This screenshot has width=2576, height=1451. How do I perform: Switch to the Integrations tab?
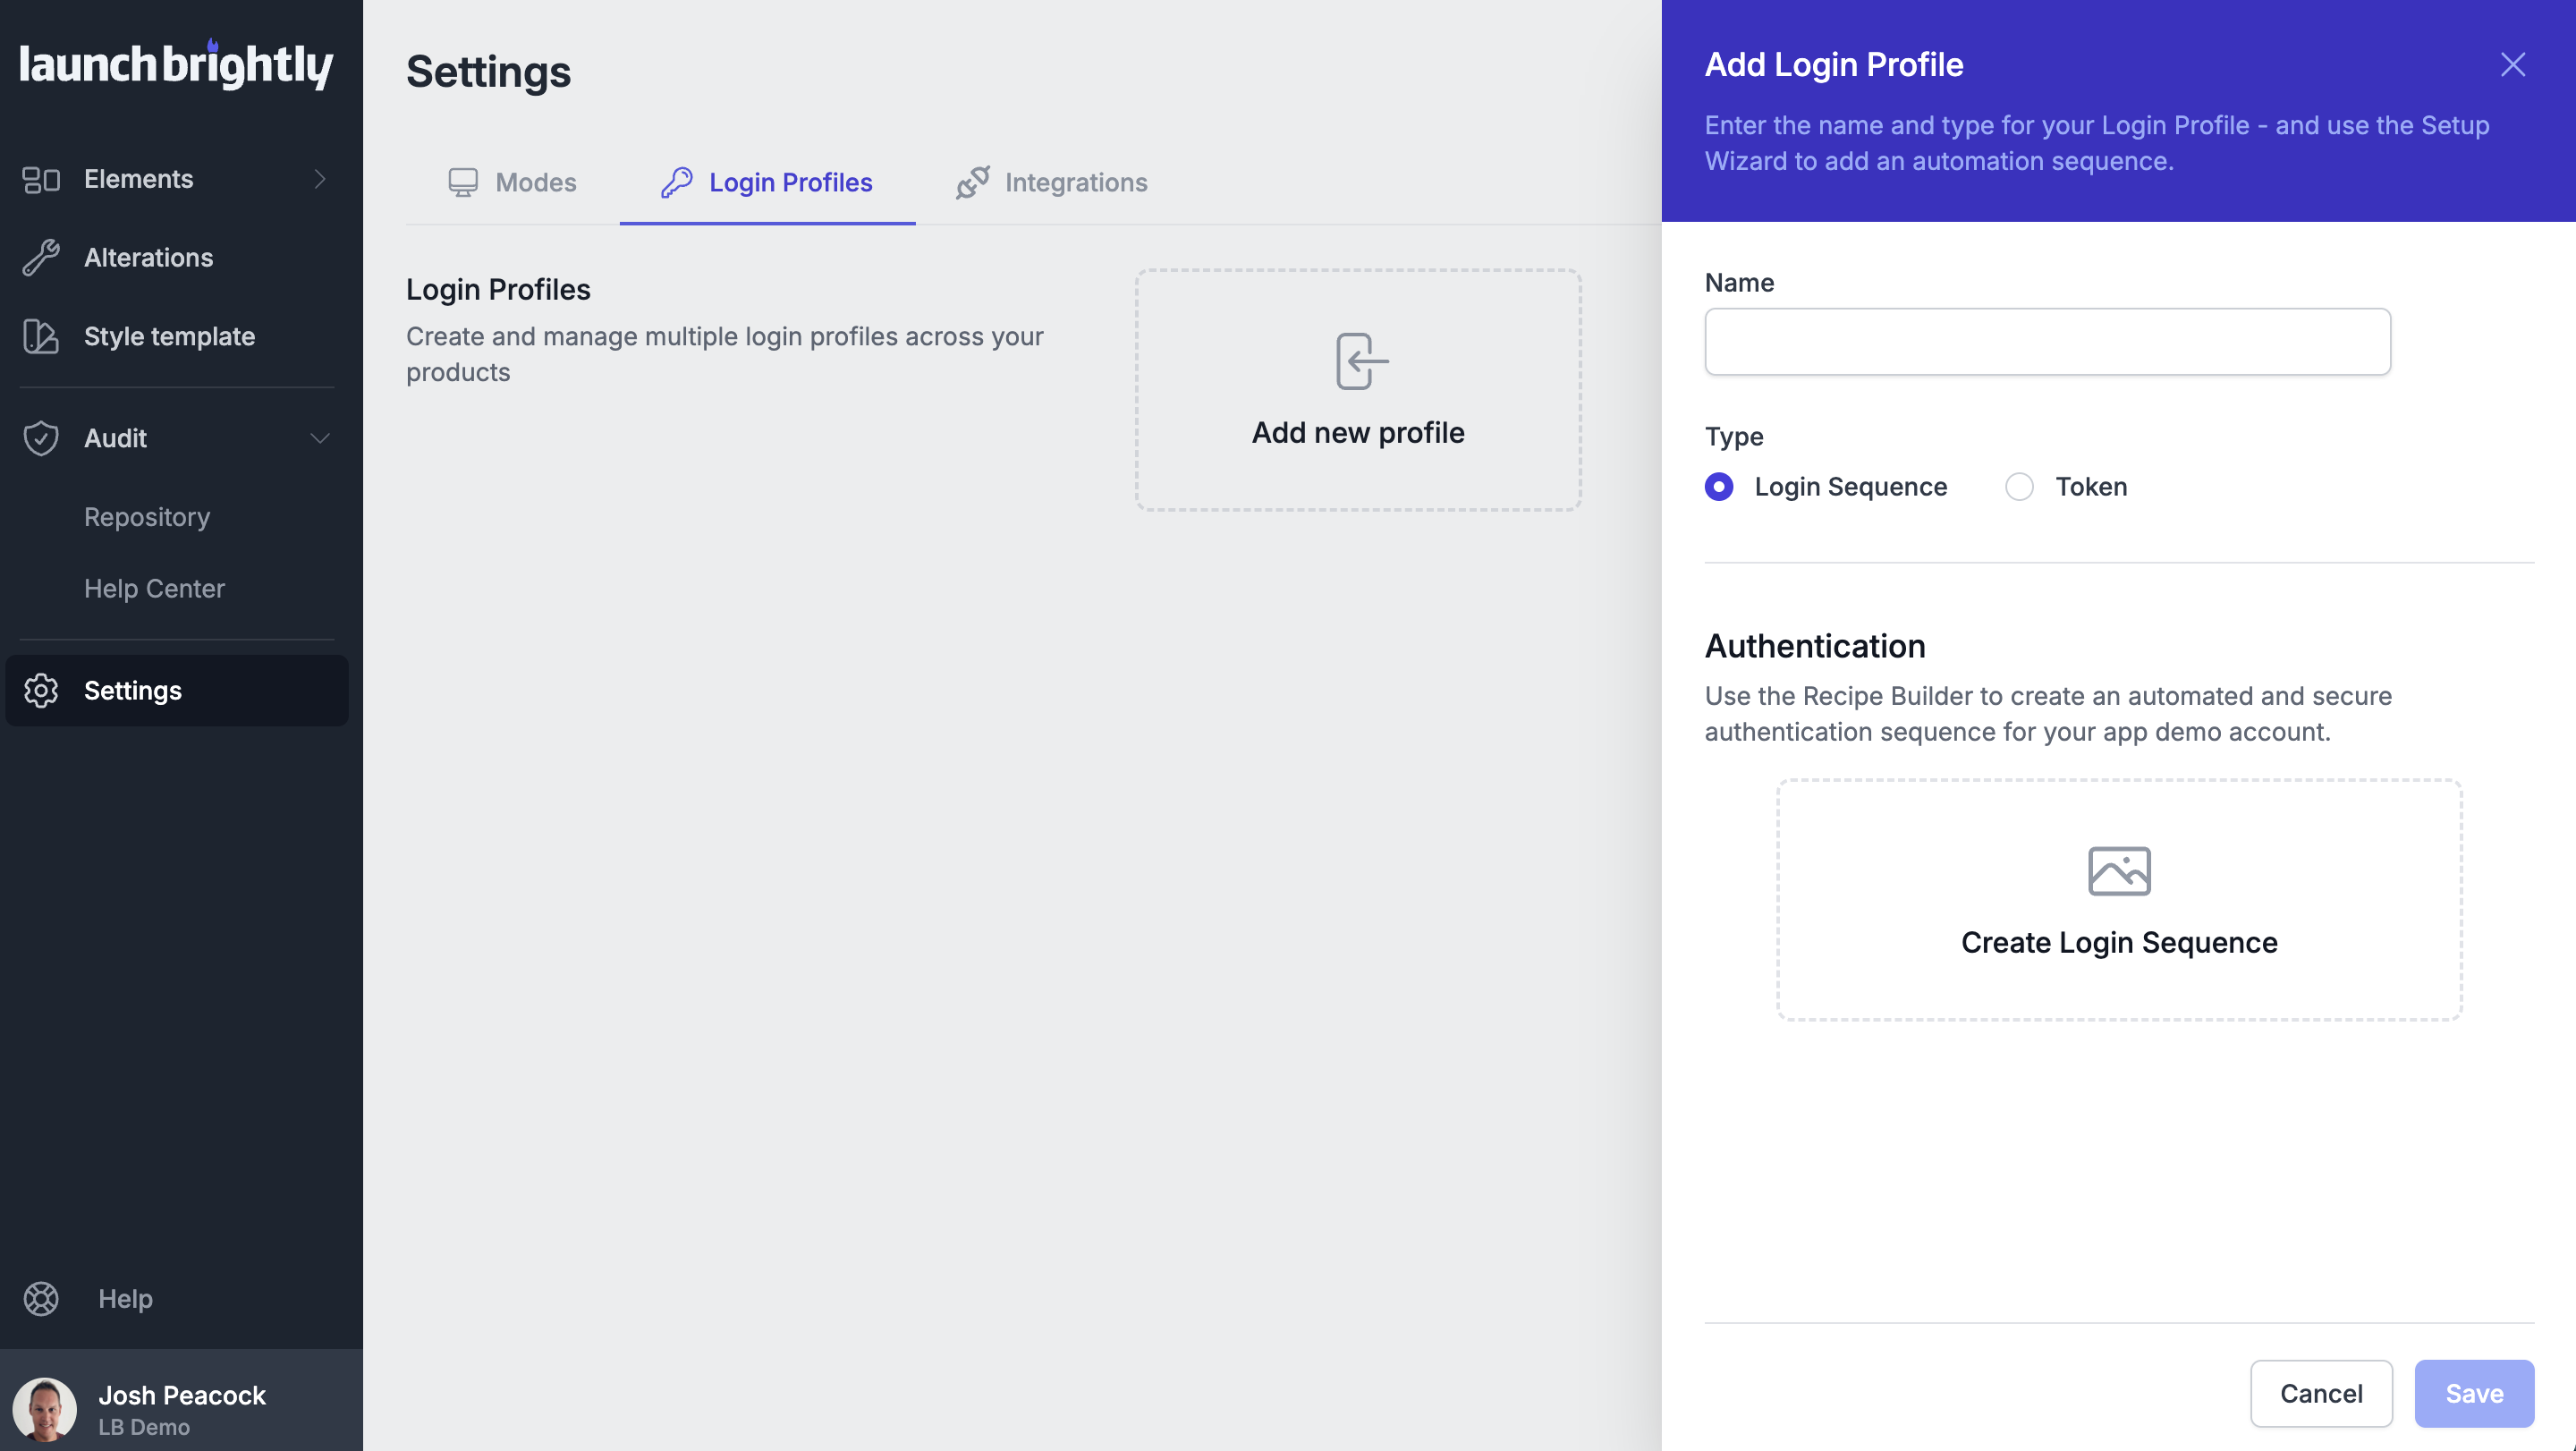click(1052, 182)
